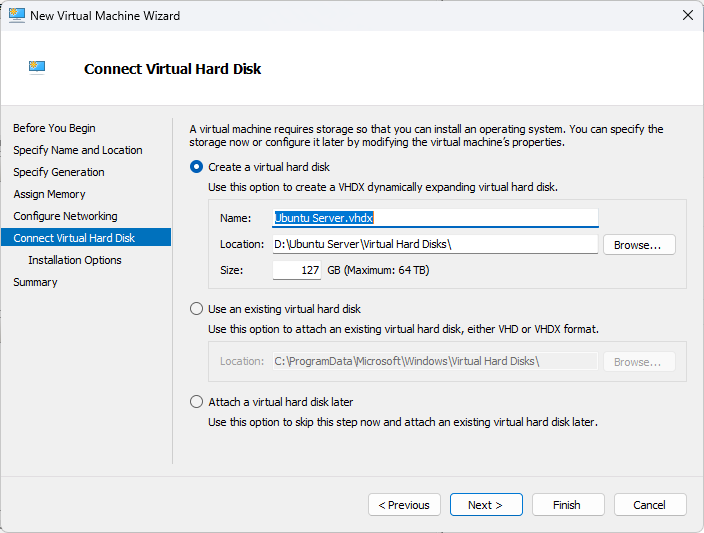
Task: Click the disk Size field
Action: pos(297,270)
